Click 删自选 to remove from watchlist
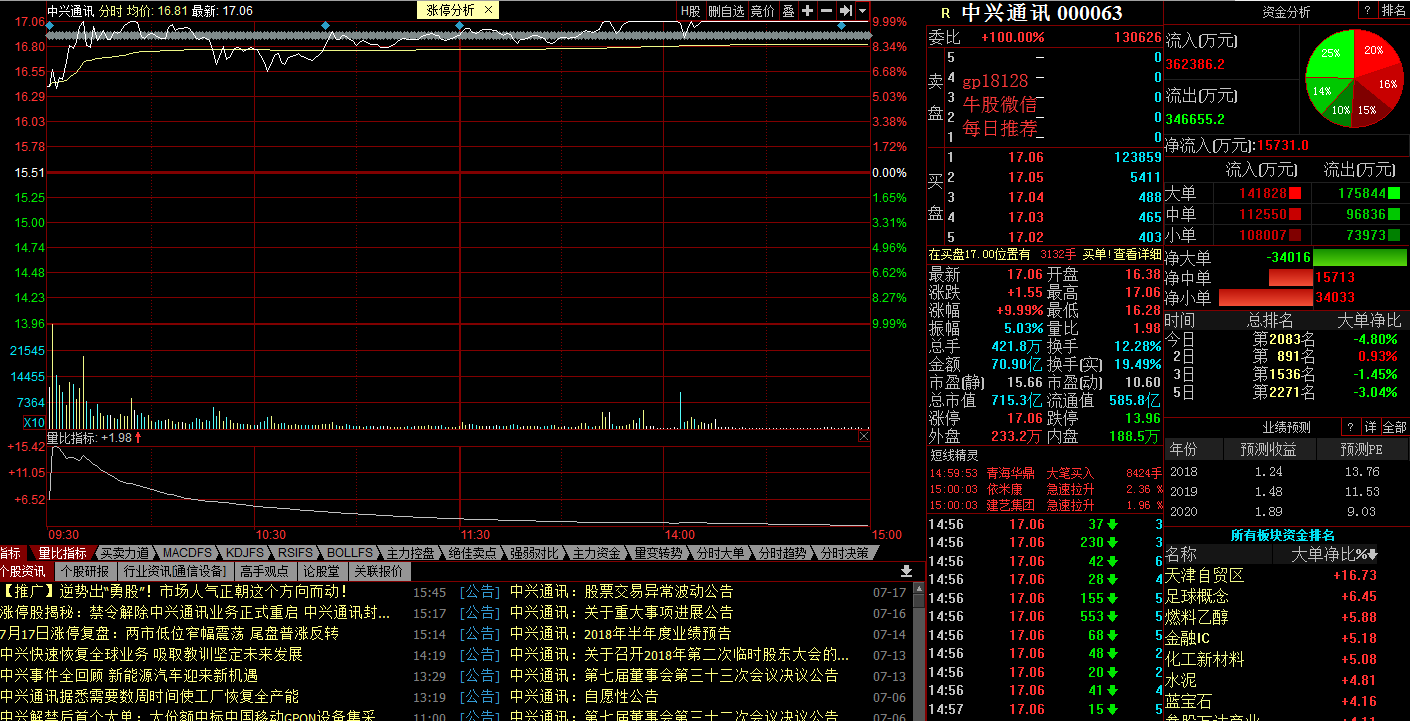The width and height of the screenshot is (1410, 721). point(726,10)
